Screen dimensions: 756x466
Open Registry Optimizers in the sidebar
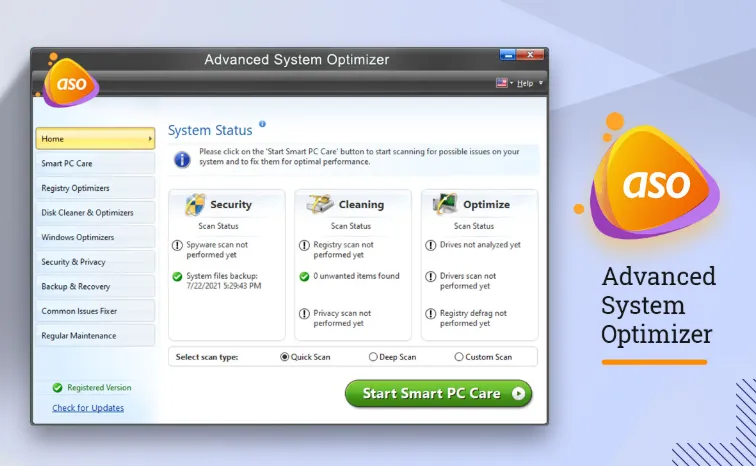95,188
